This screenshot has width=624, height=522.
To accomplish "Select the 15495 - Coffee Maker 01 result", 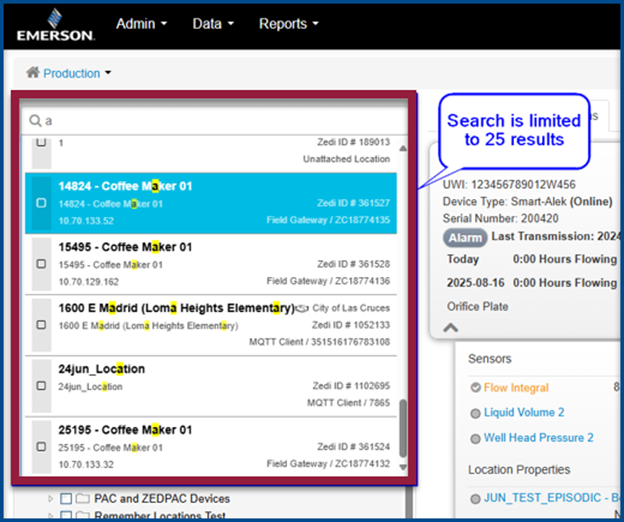I will pyautogui.click(x=211, y=264).
